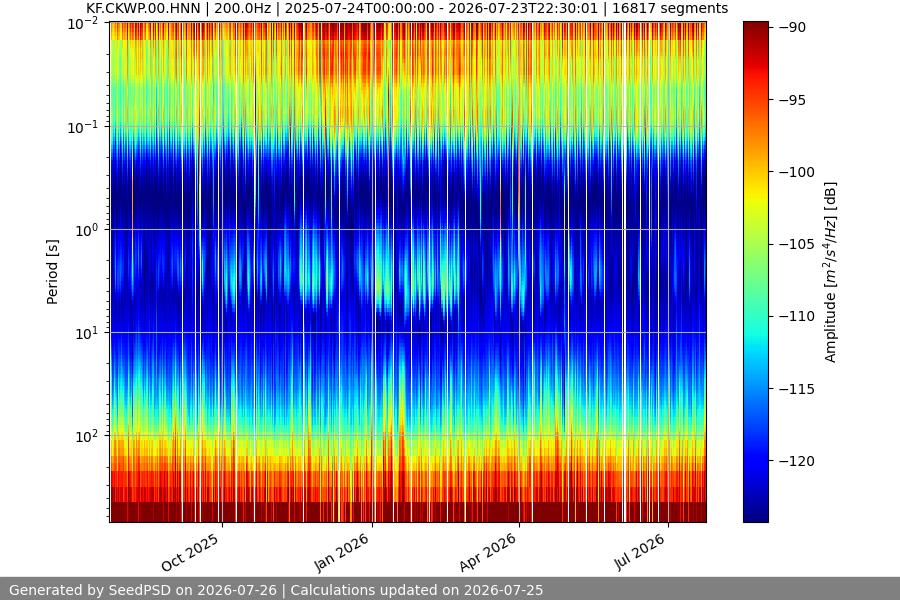900x600 pixels.
Task: Click the -100 colorbar tick label
Action: pos(797,172)
